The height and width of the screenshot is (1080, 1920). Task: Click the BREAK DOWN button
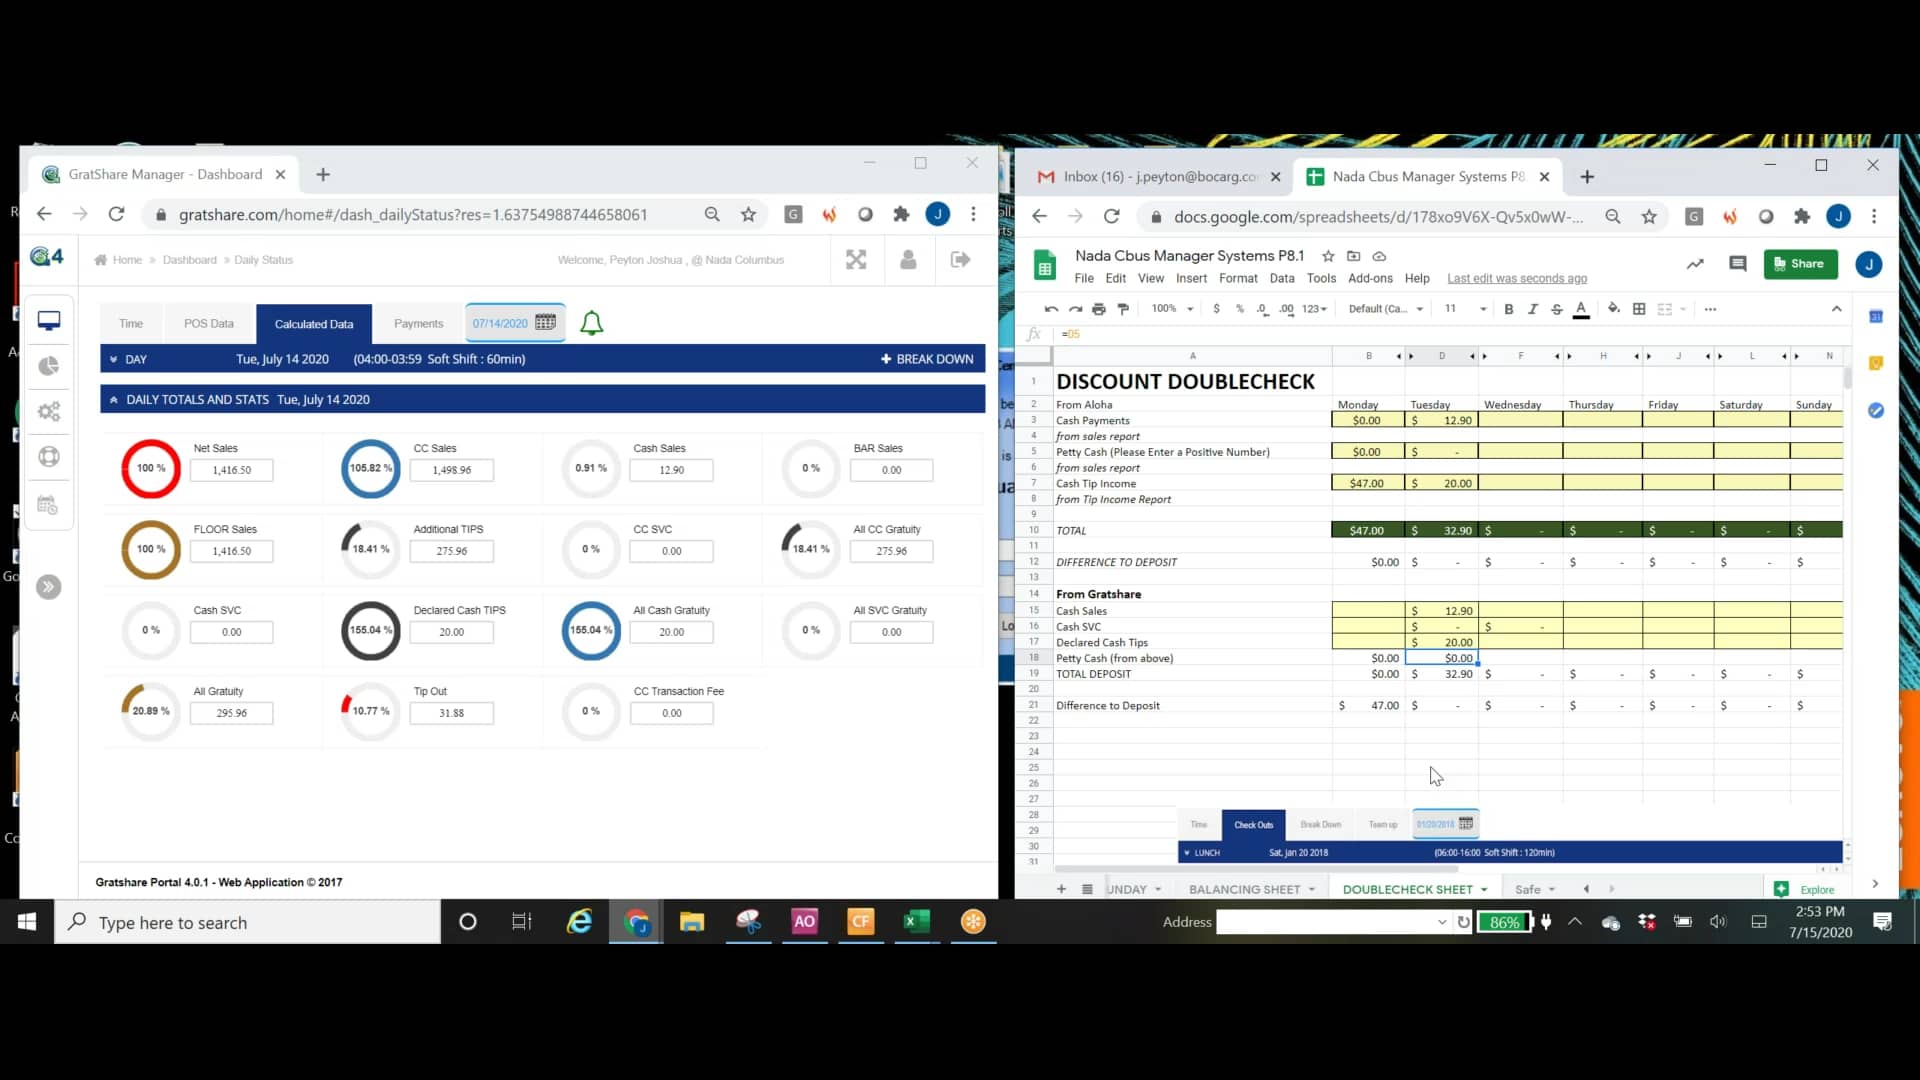[927, 359]
